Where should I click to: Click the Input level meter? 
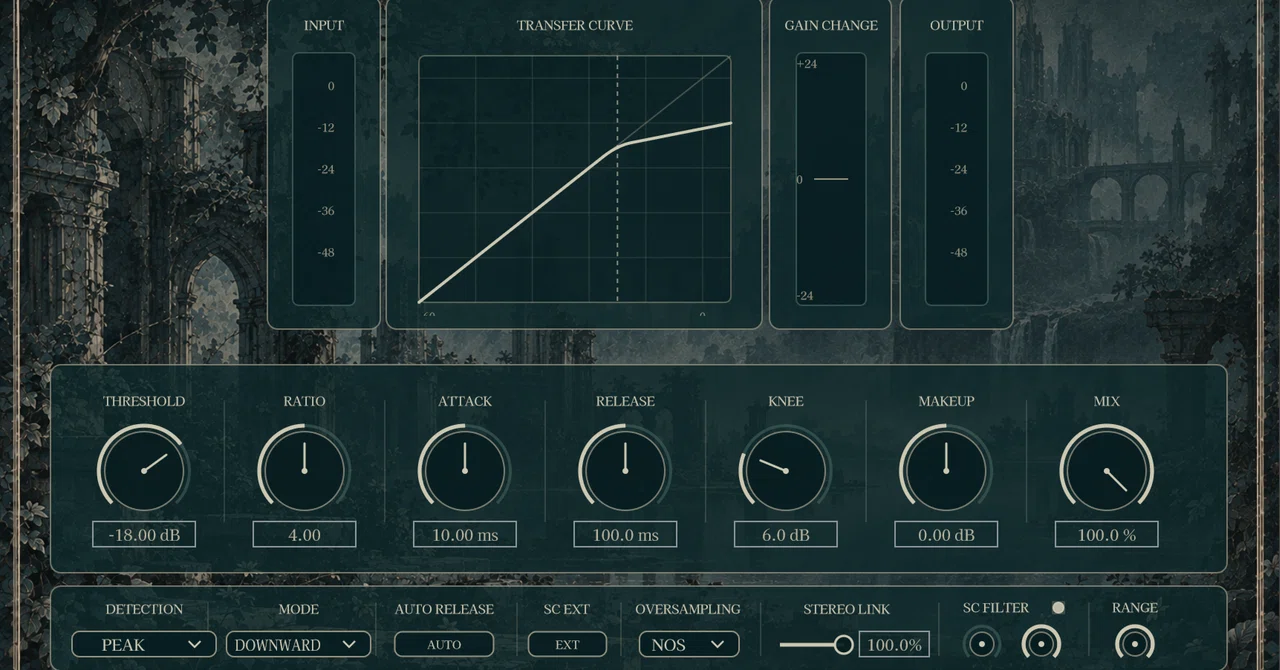click(323, 179)
